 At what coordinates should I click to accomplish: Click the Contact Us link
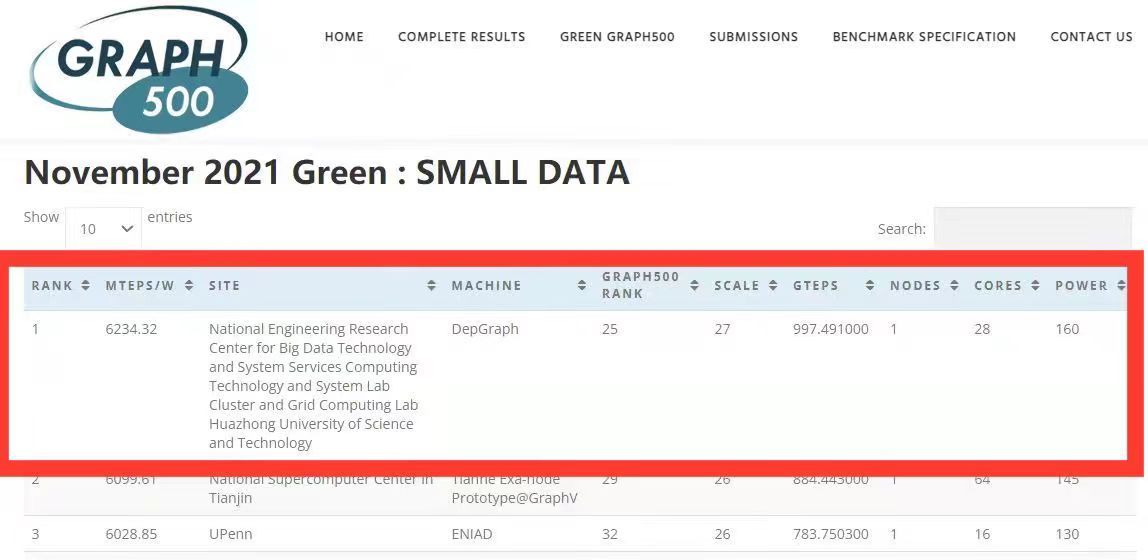(x=1091, y=37)
